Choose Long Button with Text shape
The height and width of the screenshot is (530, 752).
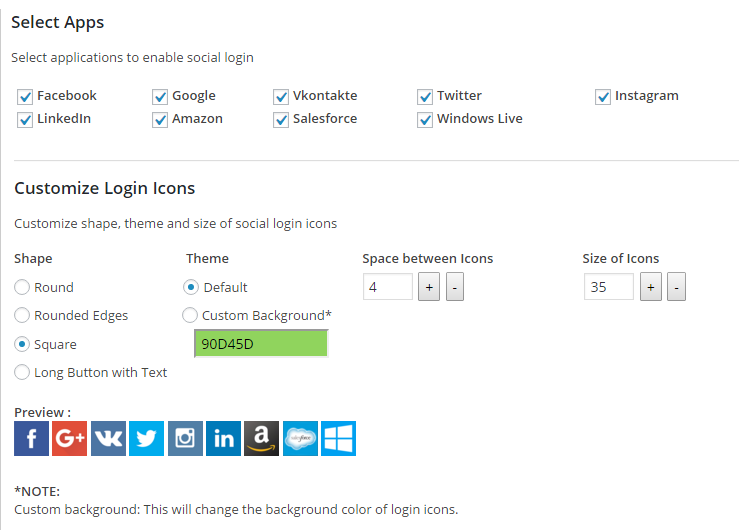coord(22,373)
